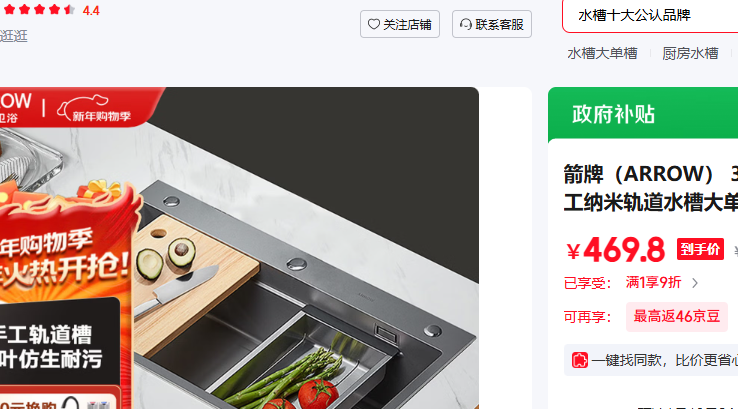This screenshot has height=409, width=738.
Task: Open the 满1享9折 discount details
Action: 653,282
